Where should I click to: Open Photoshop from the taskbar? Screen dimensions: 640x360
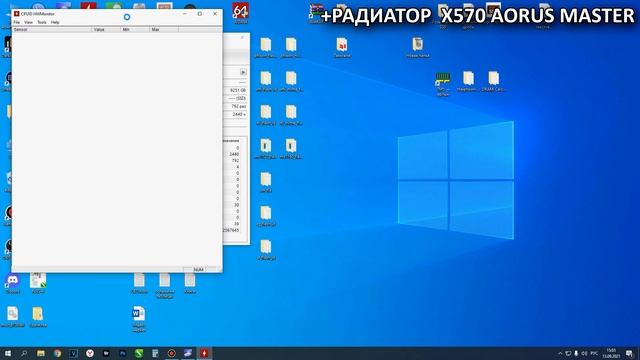tap(122, 353)
